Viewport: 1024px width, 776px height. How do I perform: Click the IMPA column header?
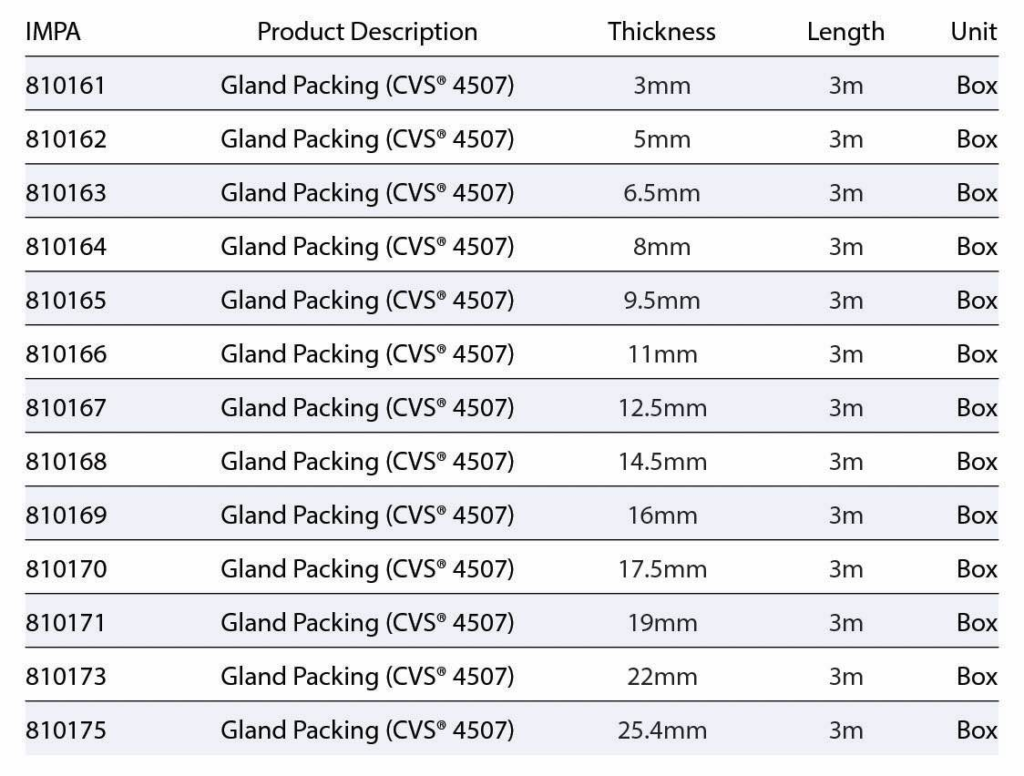[x=53, y=32]
